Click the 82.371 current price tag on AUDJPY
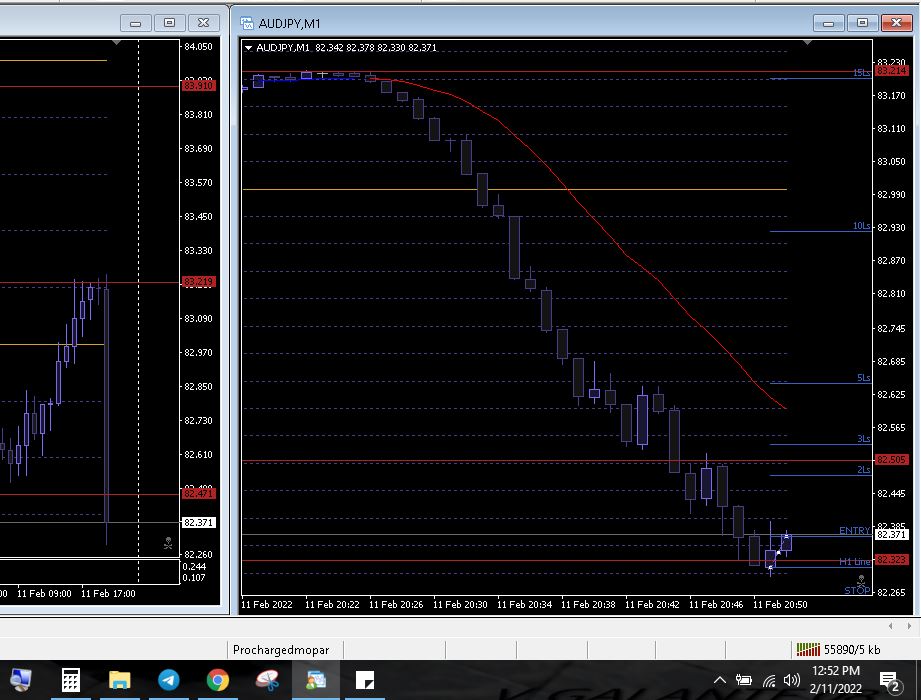921x700 pixels. pos(891,534)
